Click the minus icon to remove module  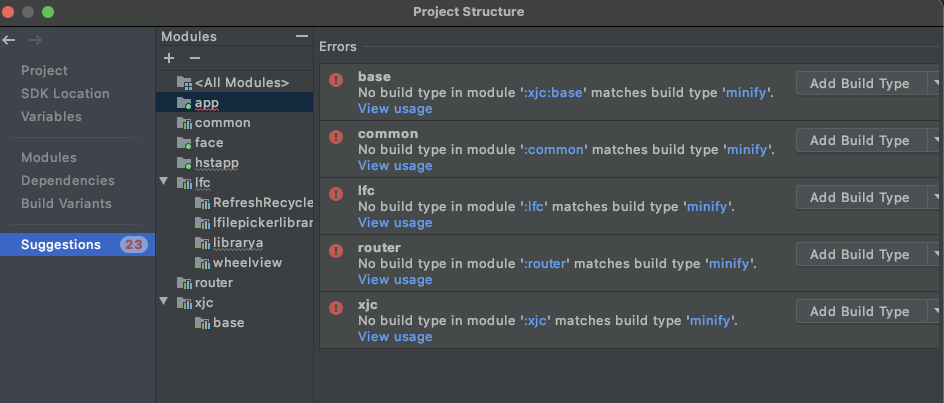pos(195,59)
